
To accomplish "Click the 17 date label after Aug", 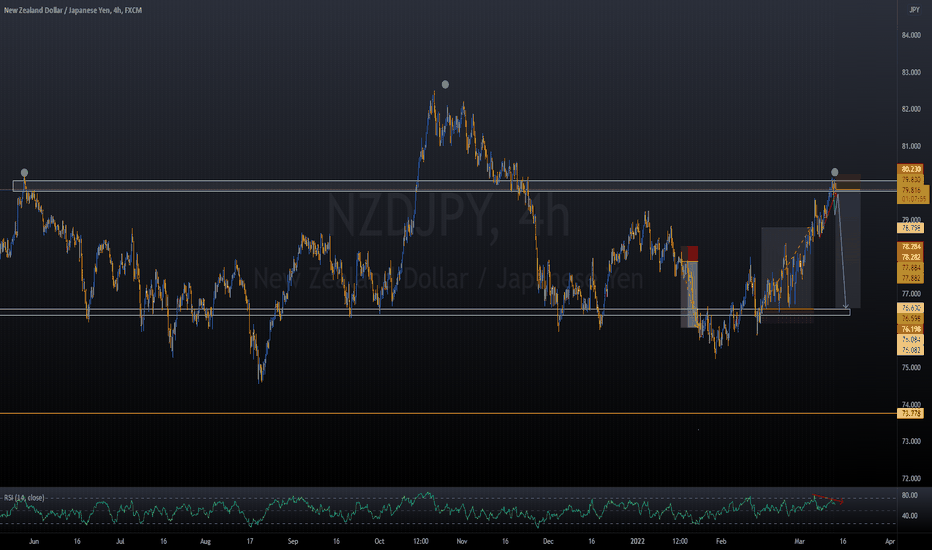I will tap(250, 541).
